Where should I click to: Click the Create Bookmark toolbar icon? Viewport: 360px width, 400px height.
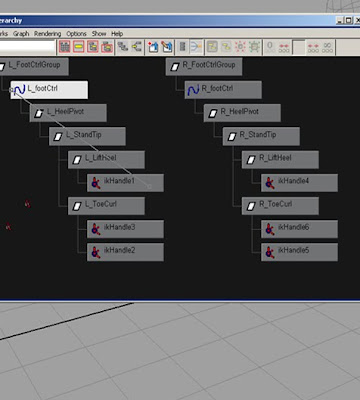pyautogui.click(x=153, y=47)
